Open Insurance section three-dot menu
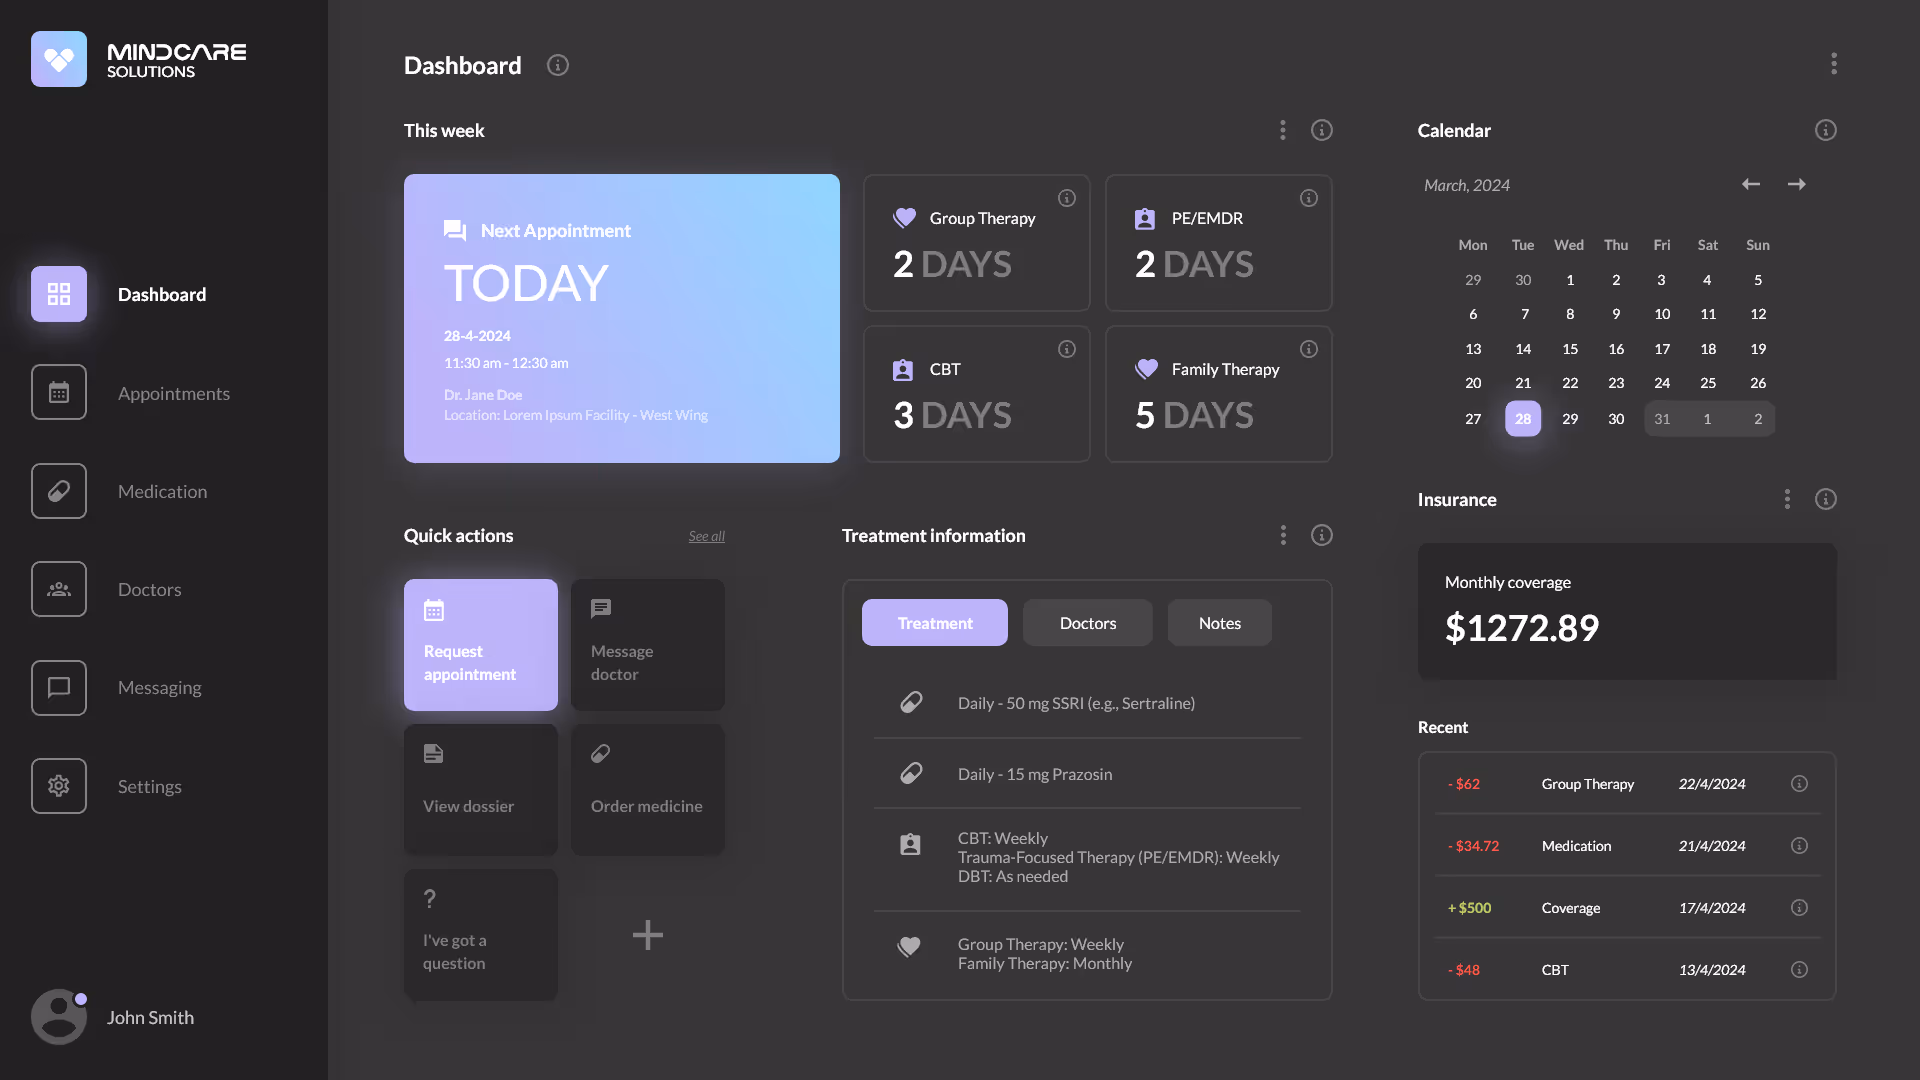1920x1080 pixels. pyautogui.click(x=1787, y=499)
